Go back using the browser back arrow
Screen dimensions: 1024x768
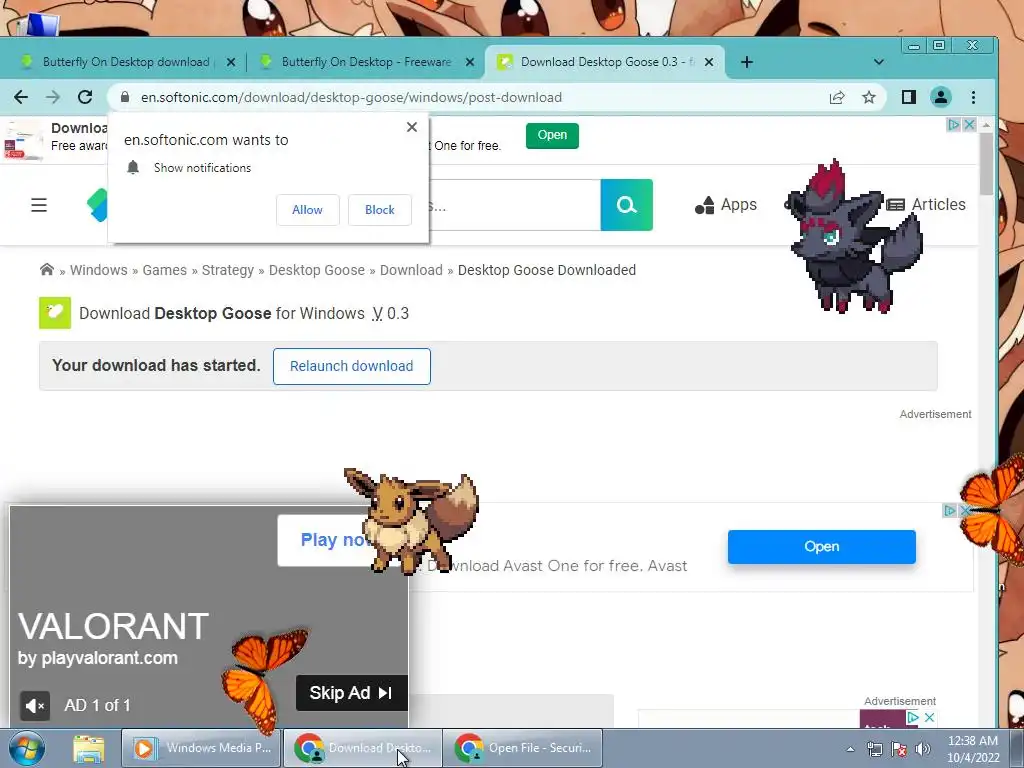(21, 97)
